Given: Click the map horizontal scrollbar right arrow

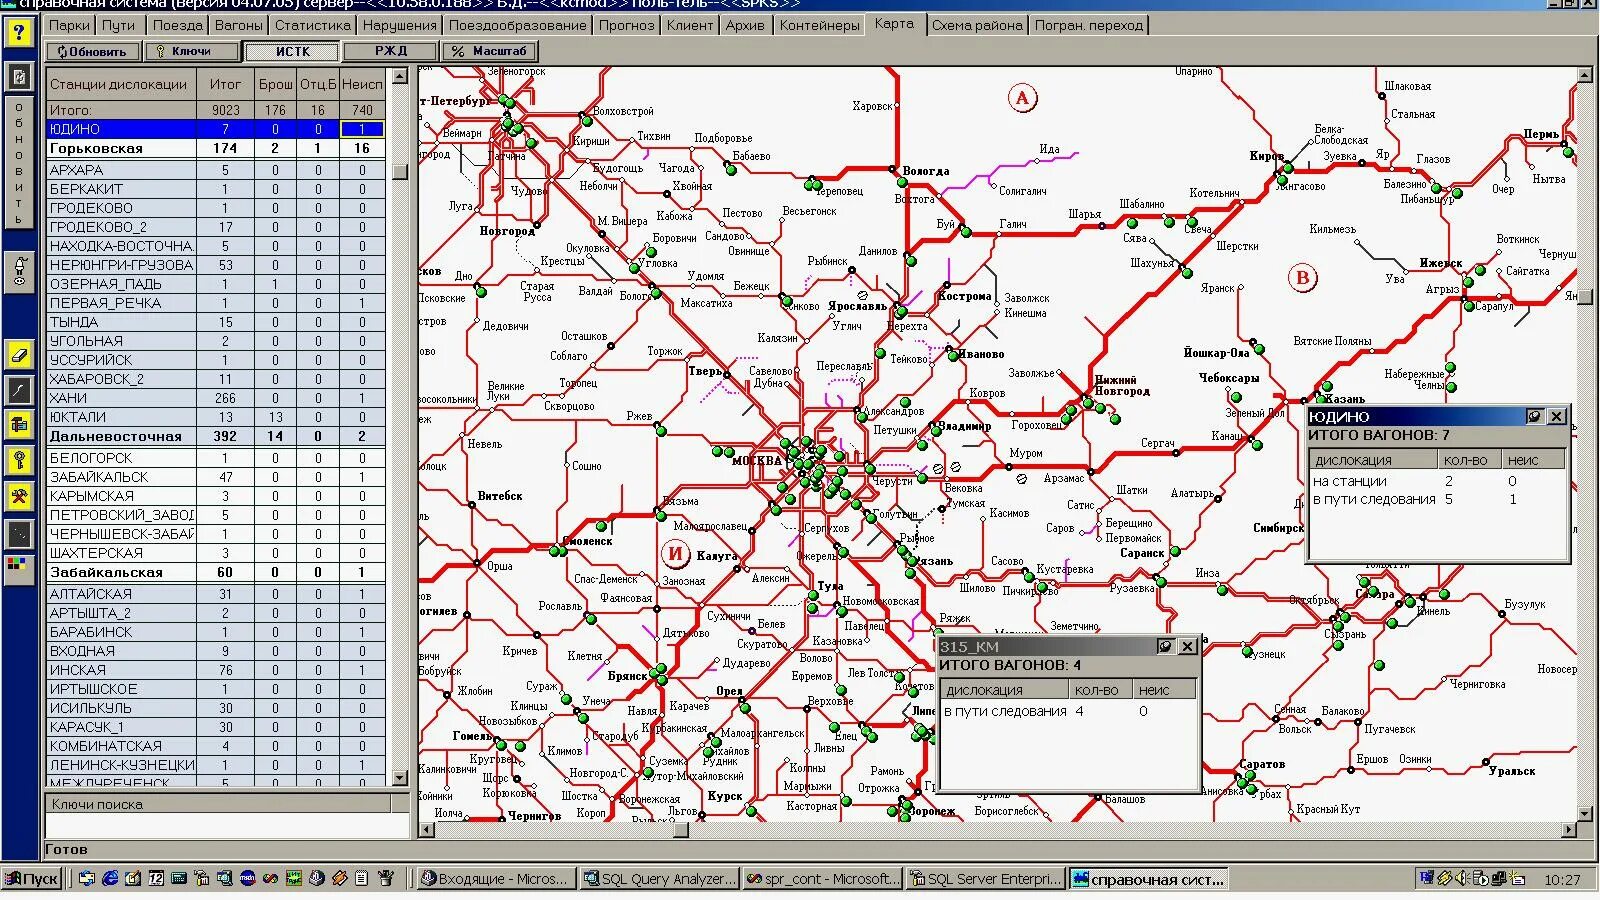Looking at the screenshot, I should coord(1568,830).
